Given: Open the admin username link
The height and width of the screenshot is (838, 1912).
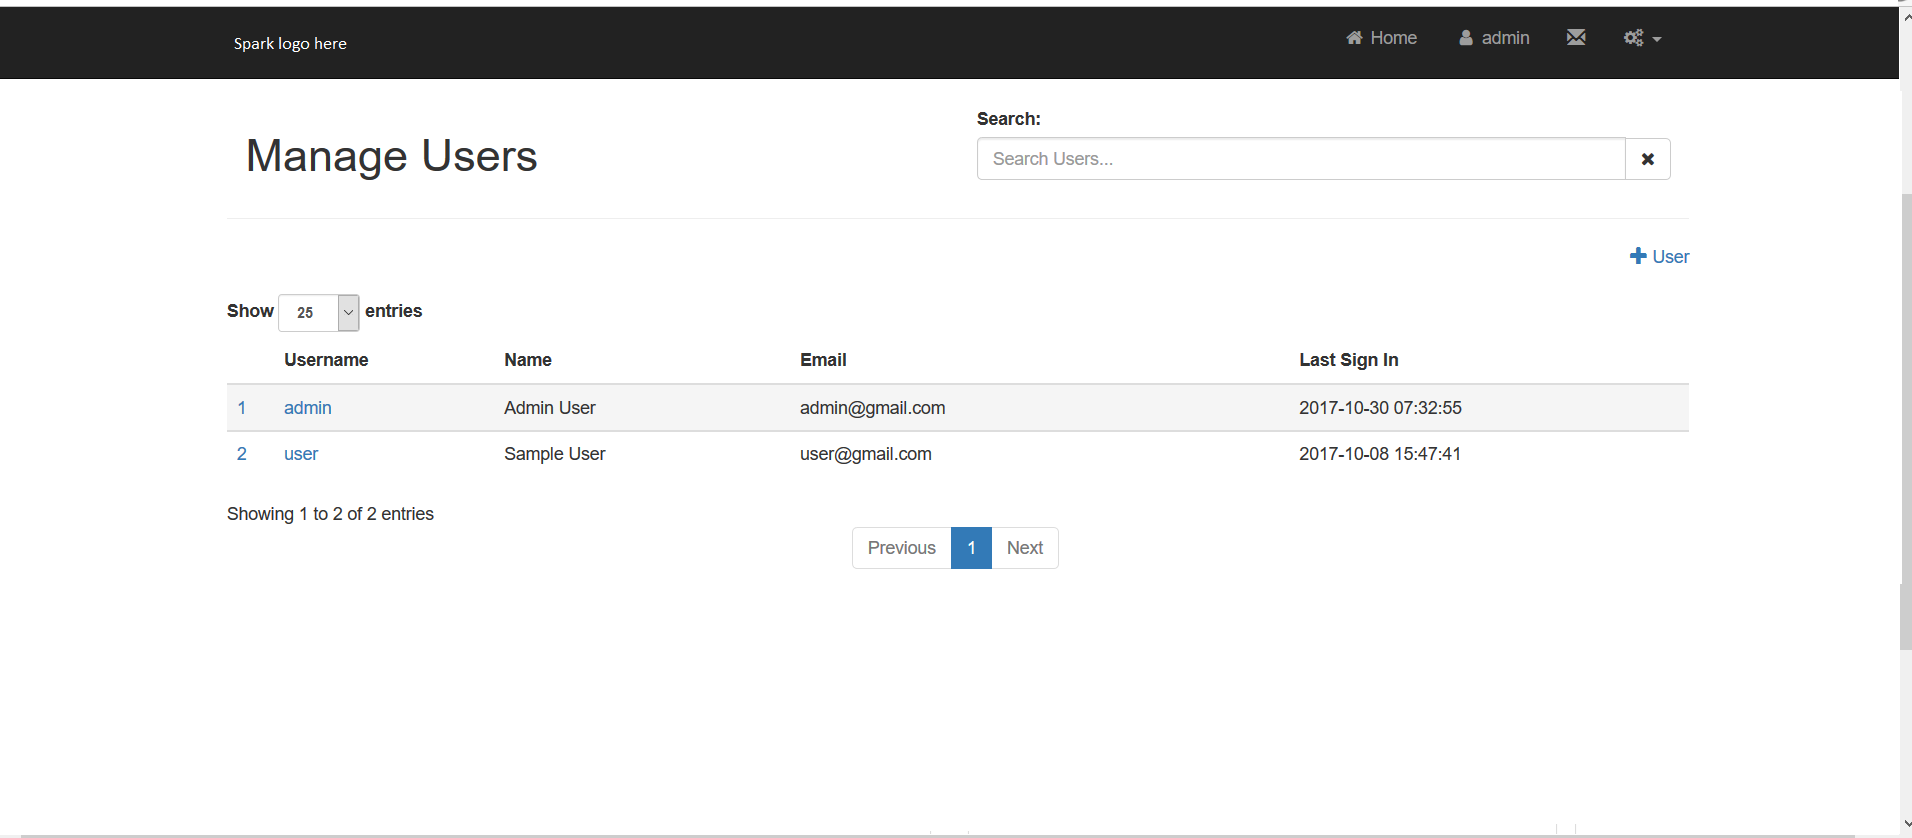Looking at the screenshot, I should (x=307, y=408).
